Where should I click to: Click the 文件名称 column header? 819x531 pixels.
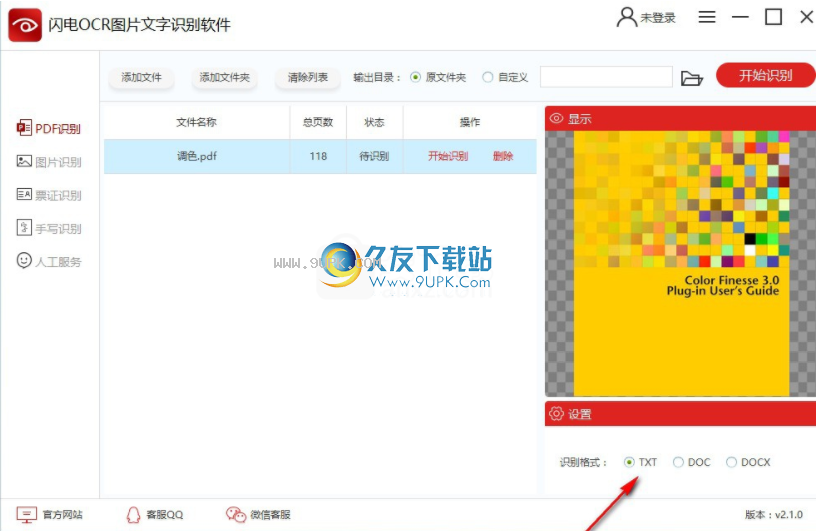196,122
